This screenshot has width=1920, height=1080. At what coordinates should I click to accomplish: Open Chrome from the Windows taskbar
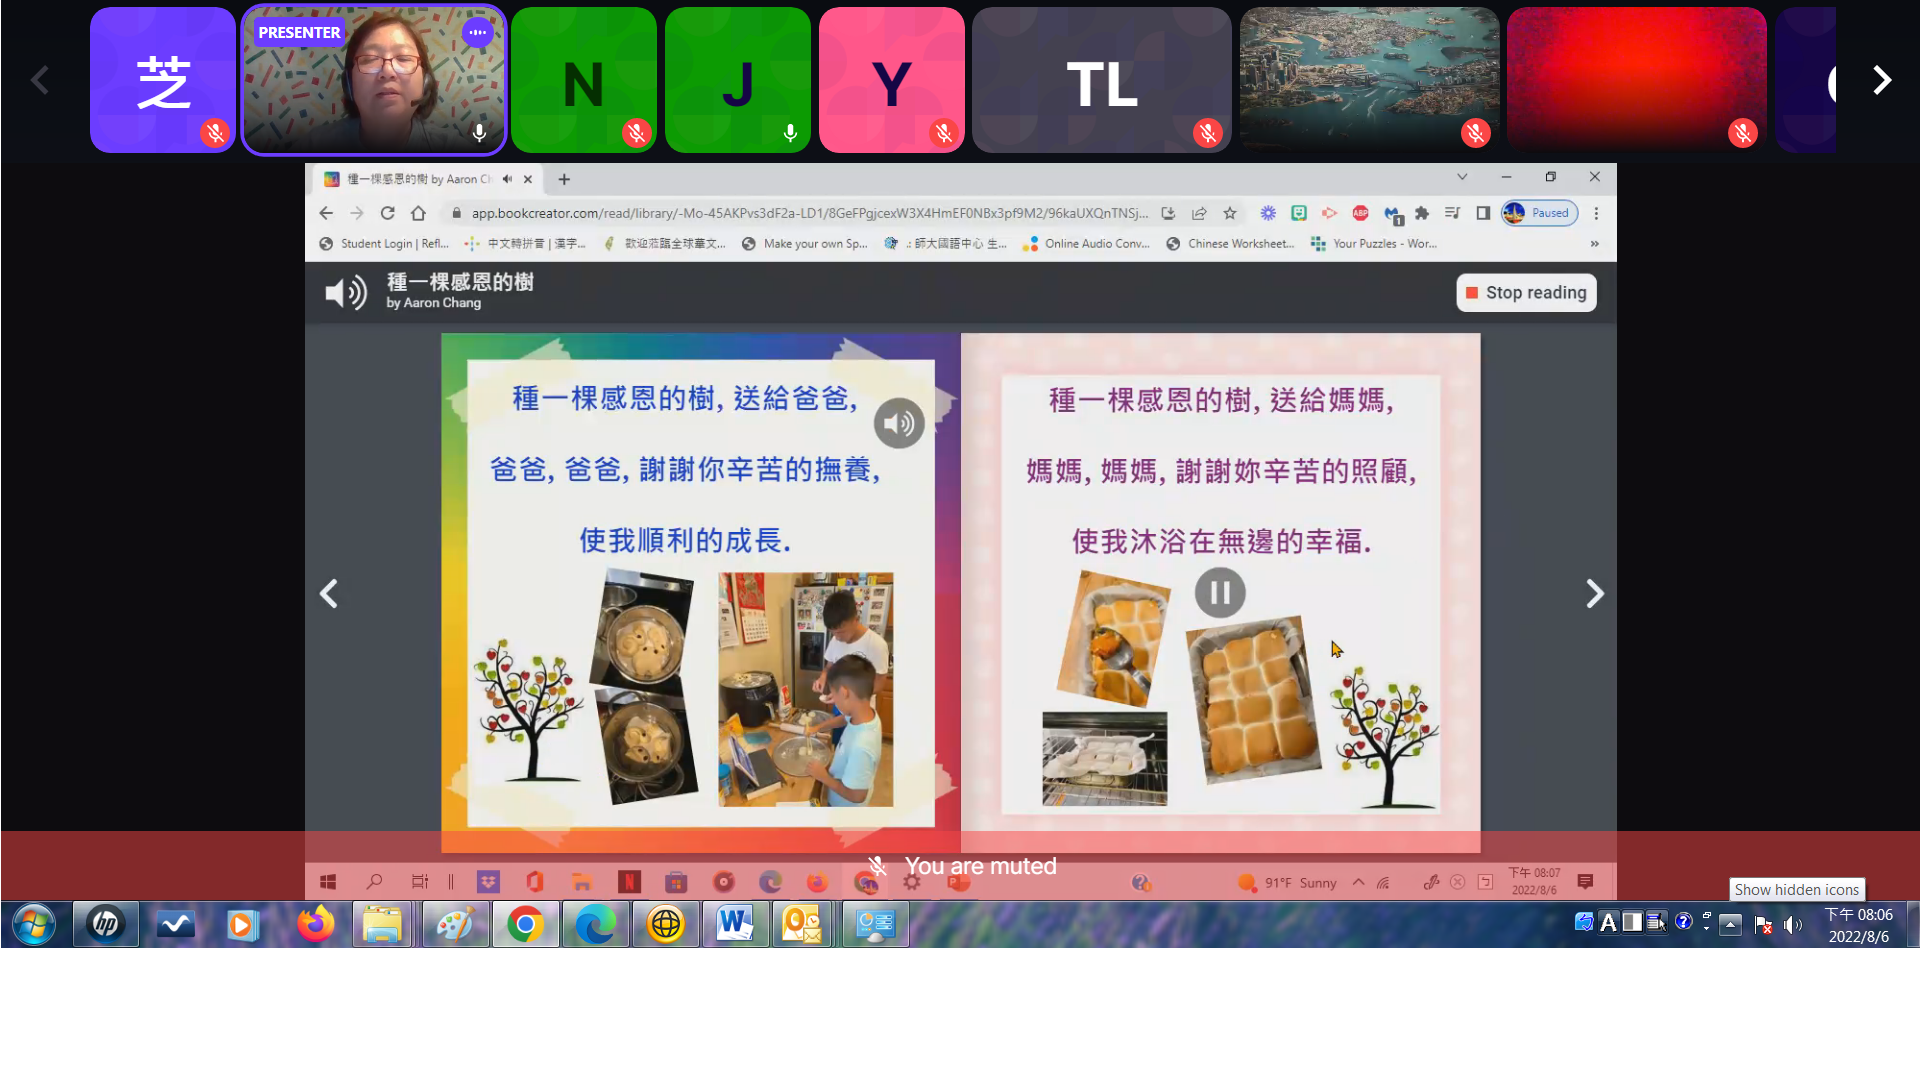525,924
